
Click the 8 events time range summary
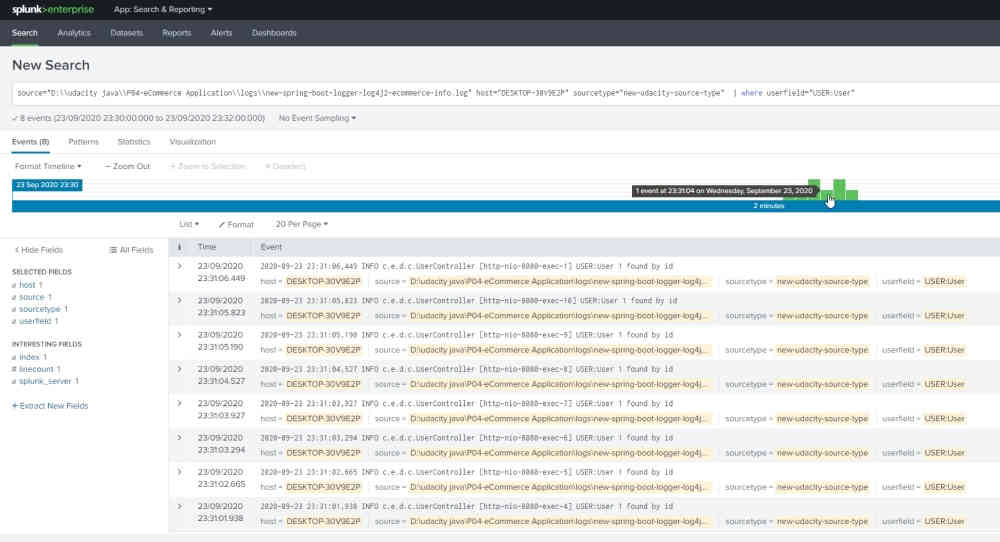138,118
